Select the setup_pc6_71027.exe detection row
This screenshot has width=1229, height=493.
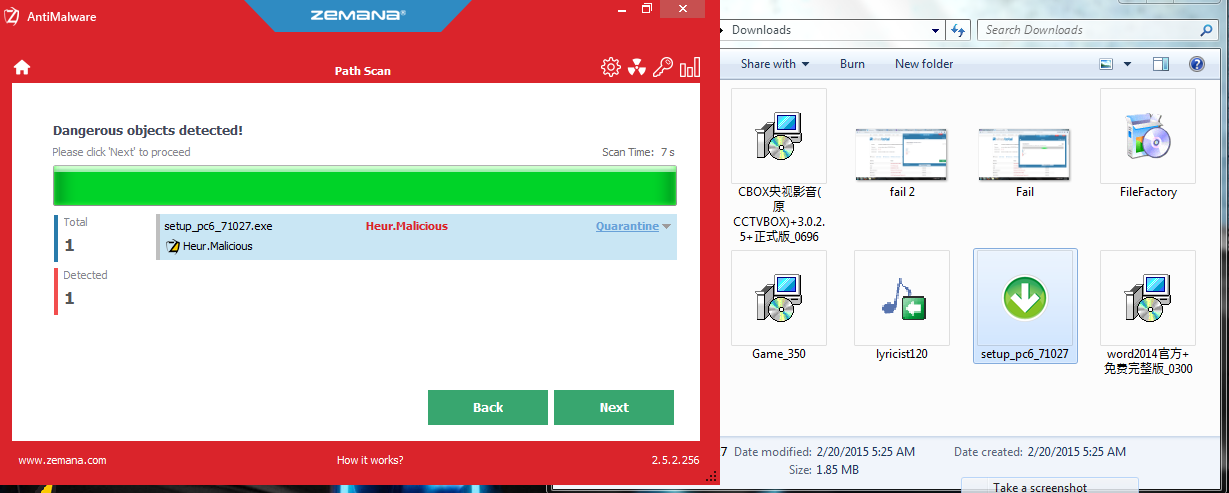pyautogui.click(x=417, y=237)
